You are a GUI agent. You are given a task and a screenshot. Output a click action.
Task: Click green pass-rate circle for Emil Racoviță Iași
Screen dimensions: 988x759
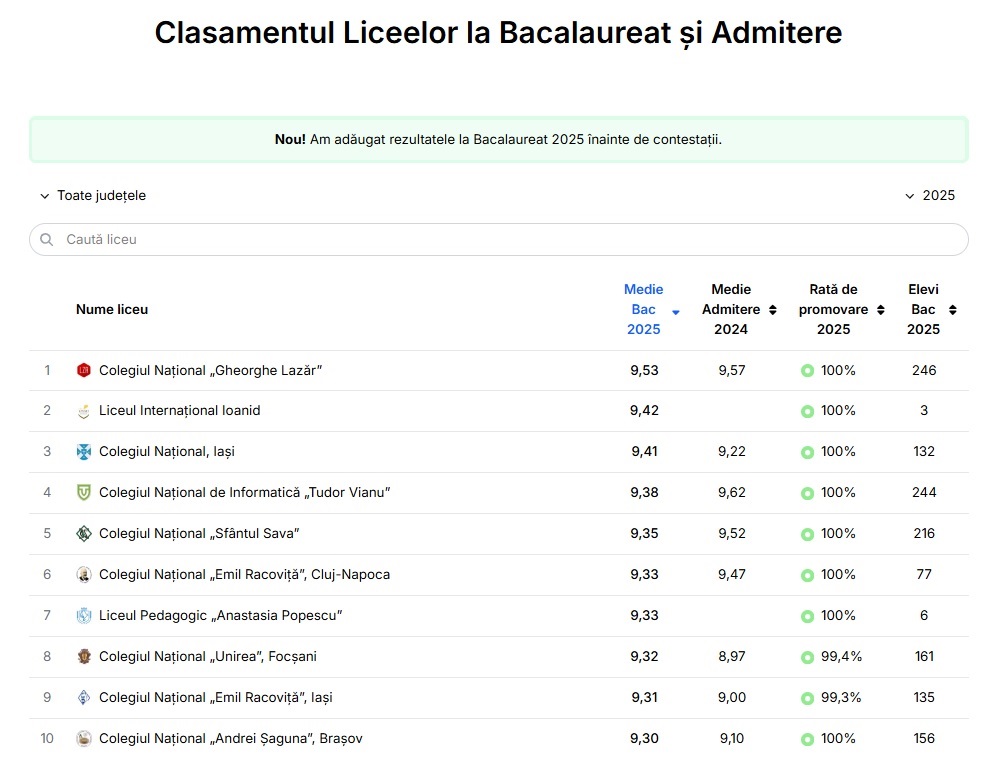tap(807, 699)
